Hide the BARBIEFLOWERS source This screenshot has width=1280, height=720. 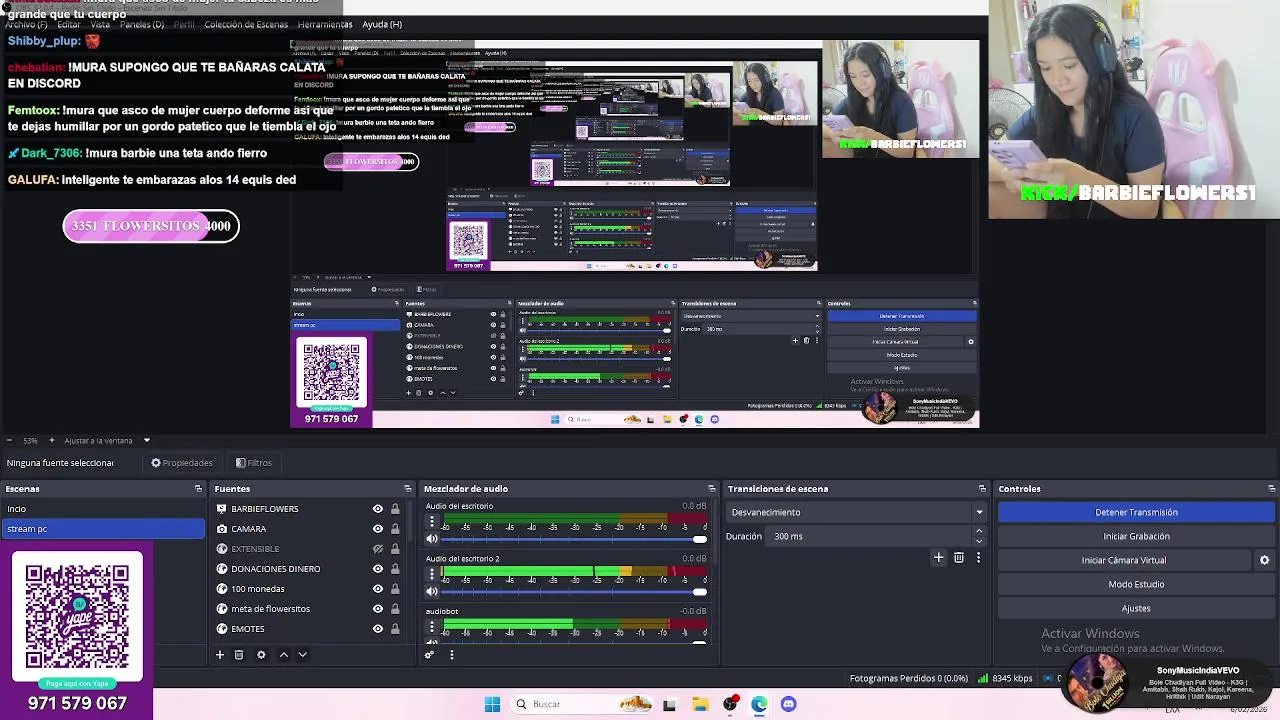(x=378, y=509)
